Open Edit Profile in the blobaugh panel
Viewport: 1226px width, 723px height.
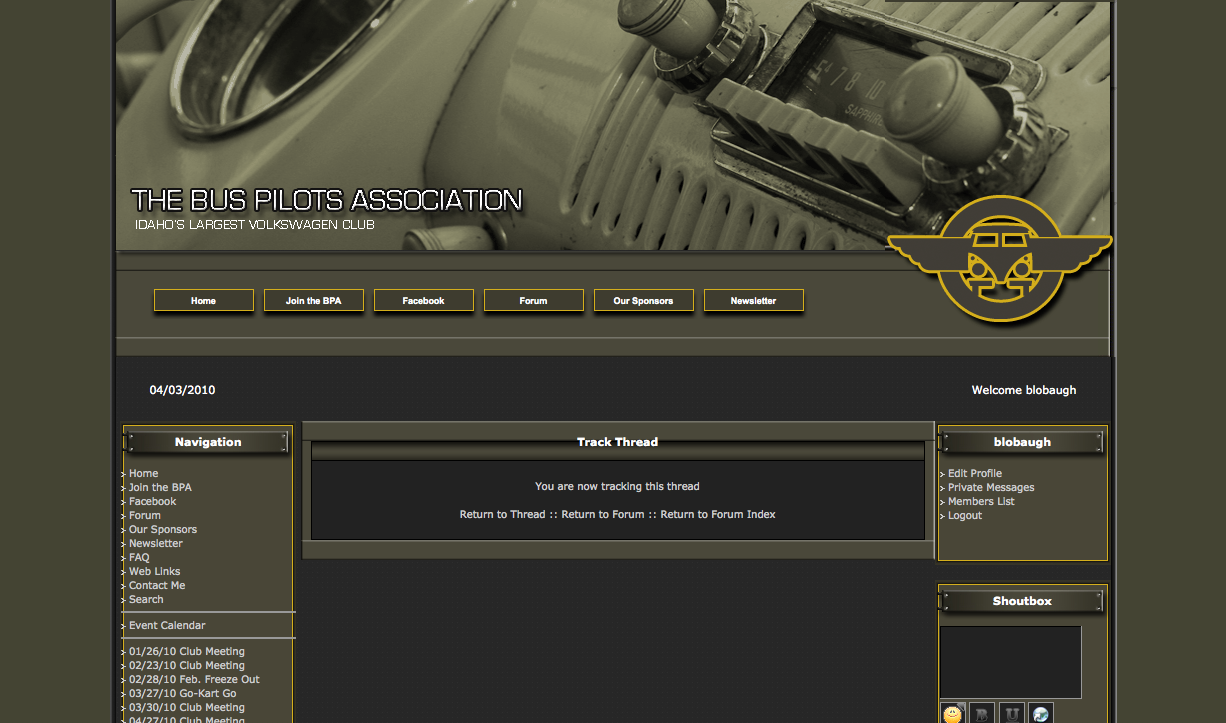click(x=974, y=474)
